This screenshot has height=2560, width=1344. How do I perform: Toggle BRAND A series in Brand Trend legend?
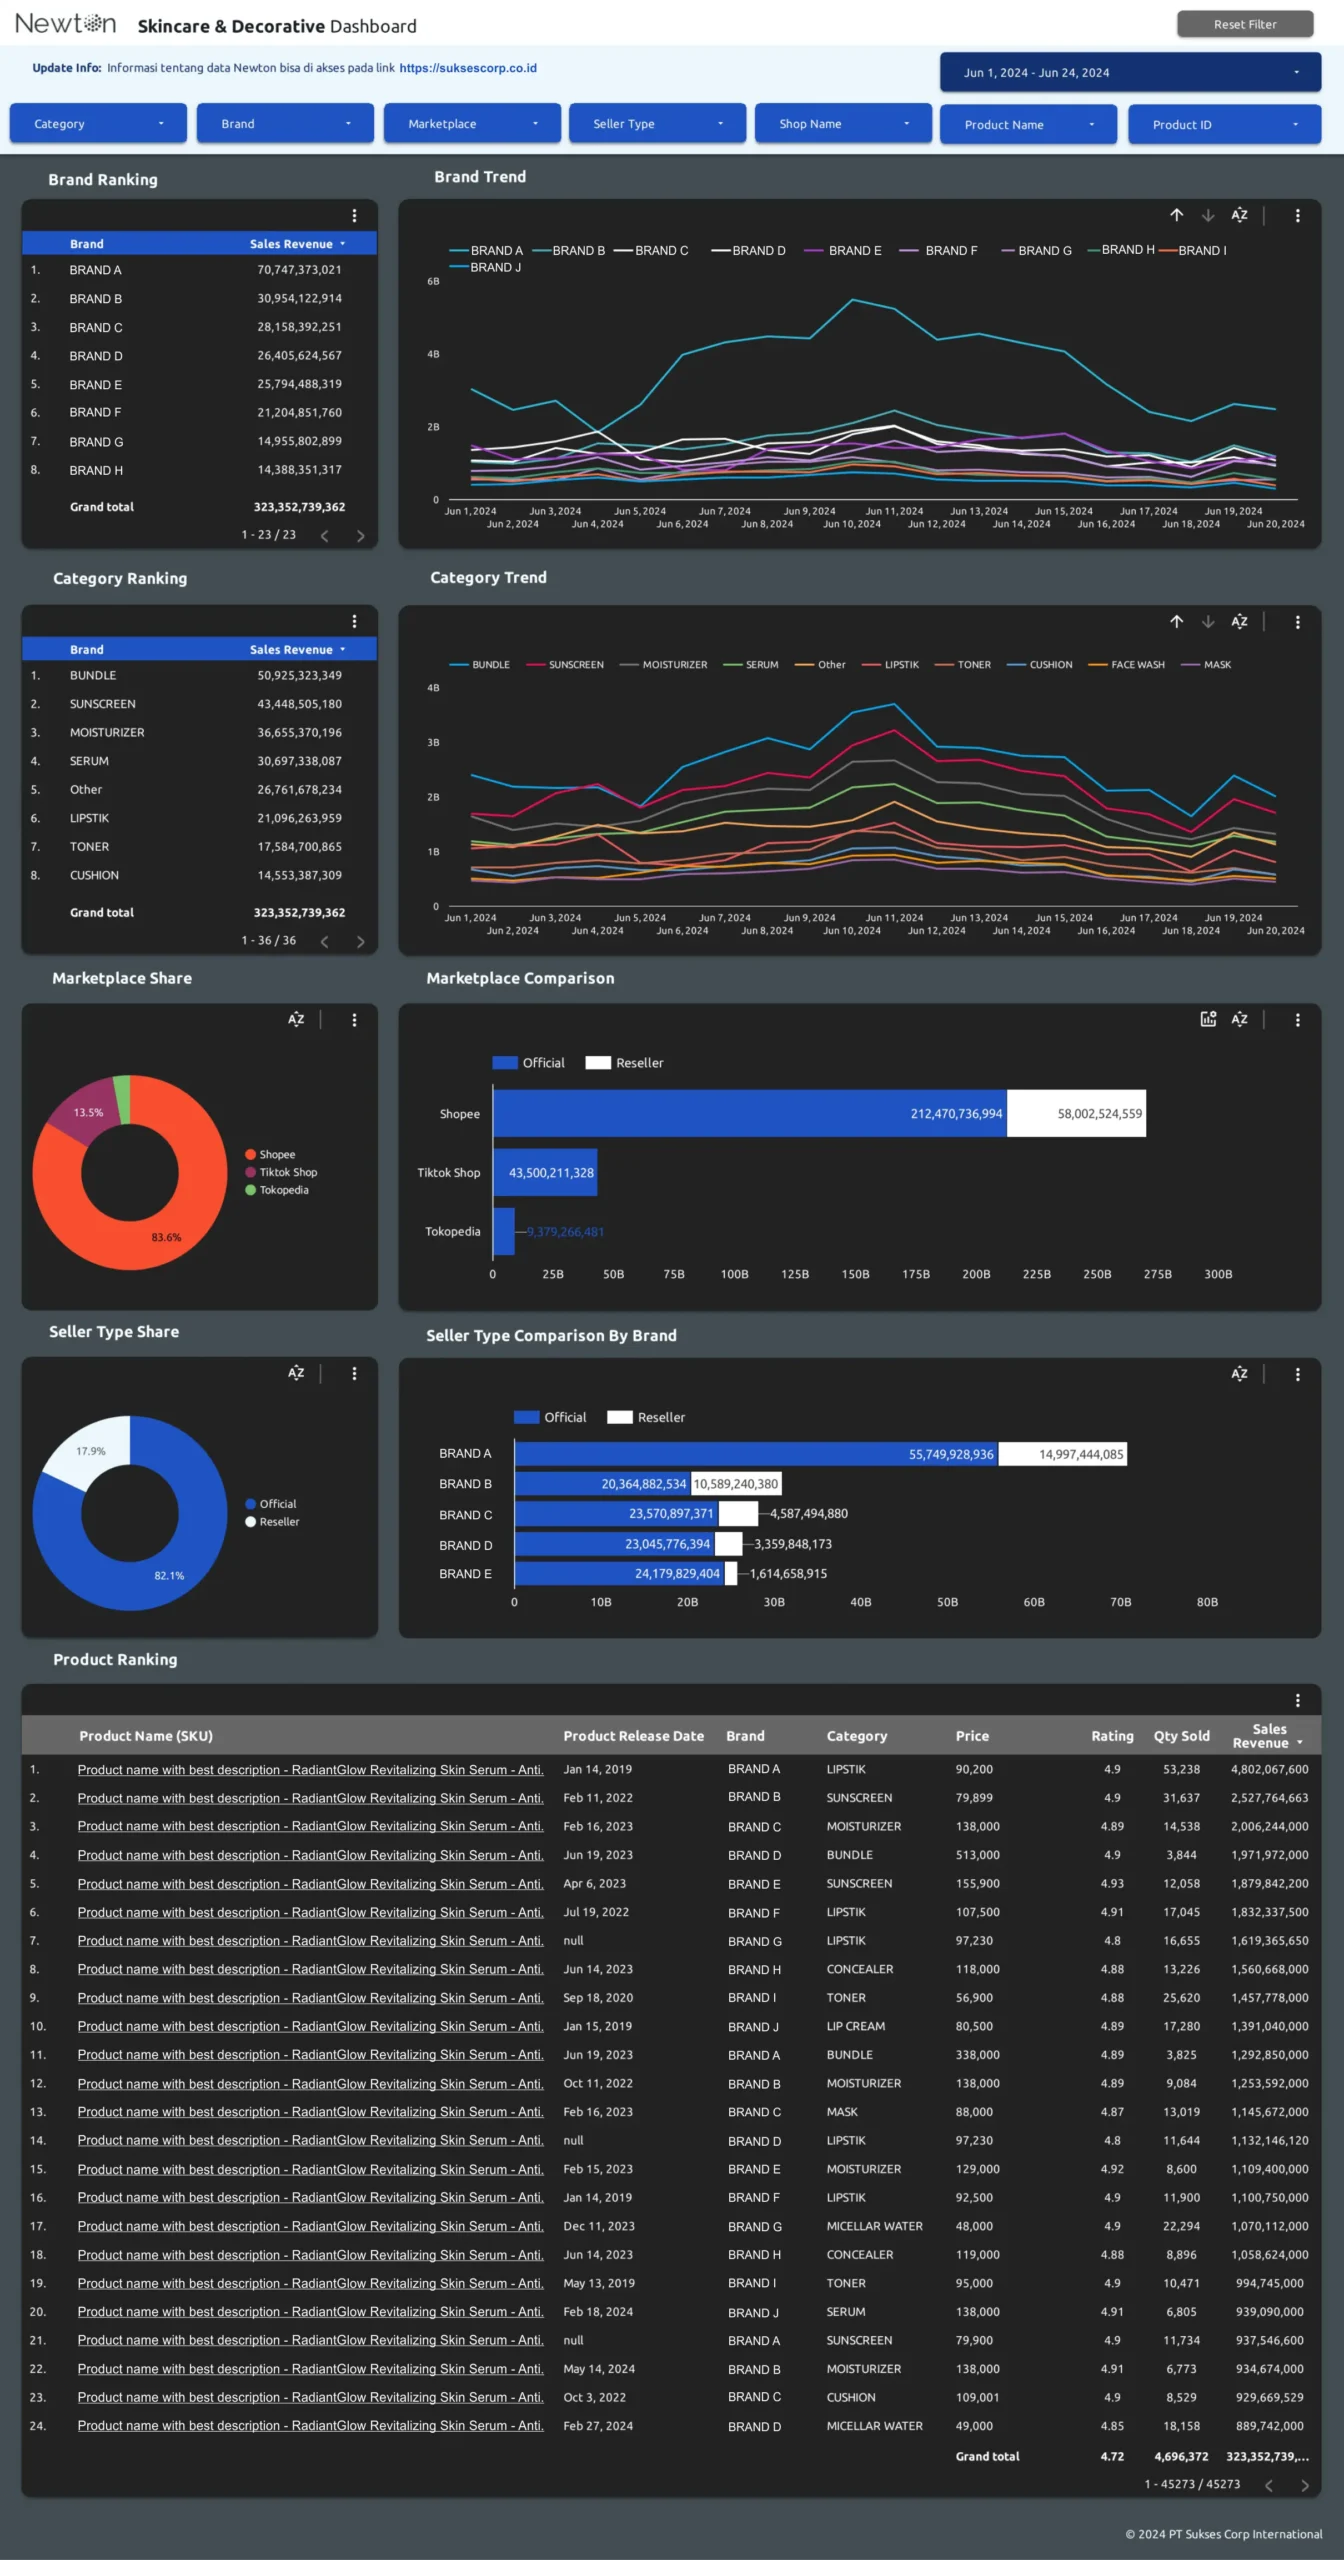click(x=486, y=250)
